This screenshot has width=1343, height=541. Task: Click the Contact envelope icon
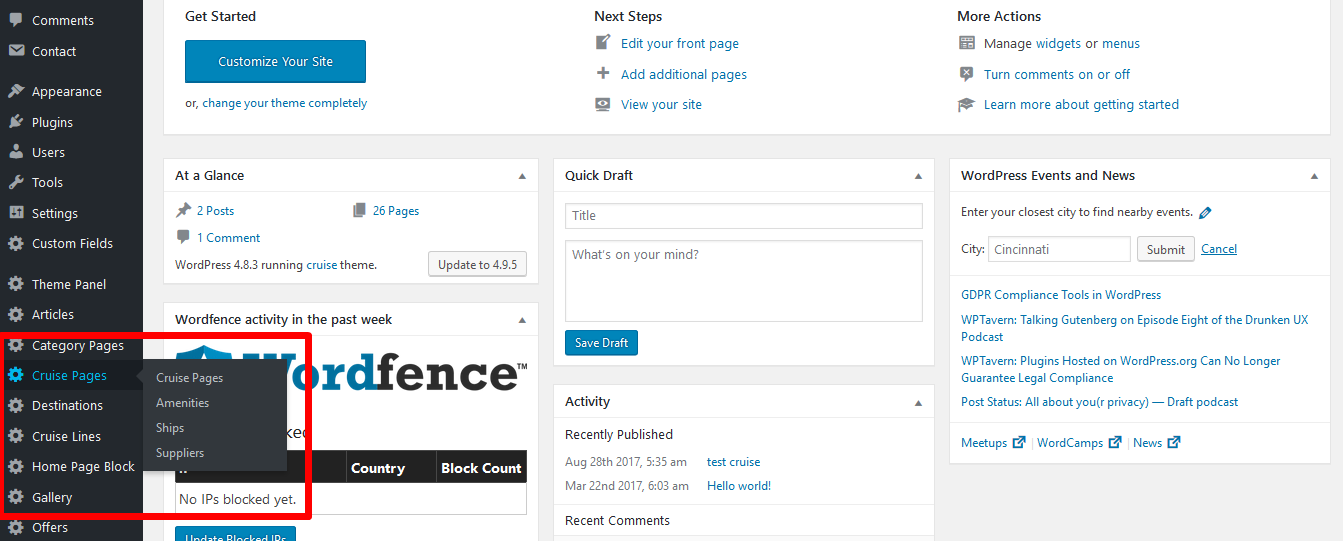(x=16, y=51)
